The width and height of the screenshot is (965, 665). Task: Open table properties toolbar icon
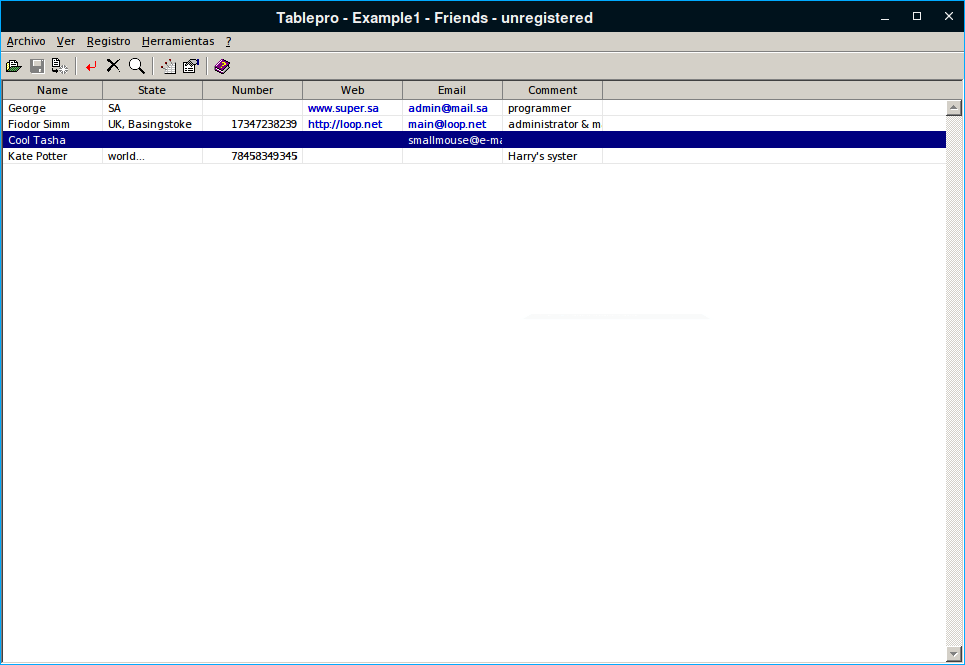[x=191, y=66]
